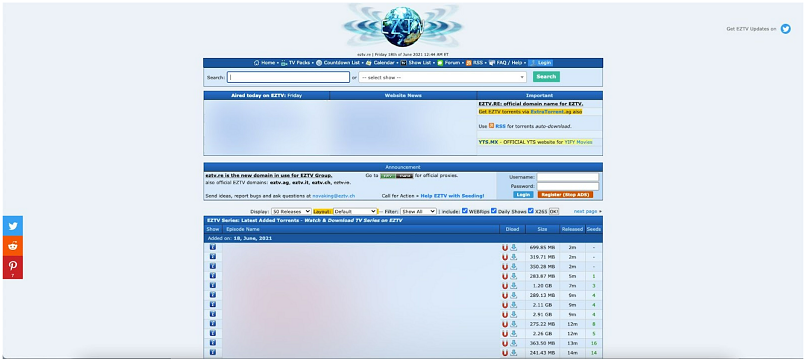Click the Password input field

[x=567, y=186]
